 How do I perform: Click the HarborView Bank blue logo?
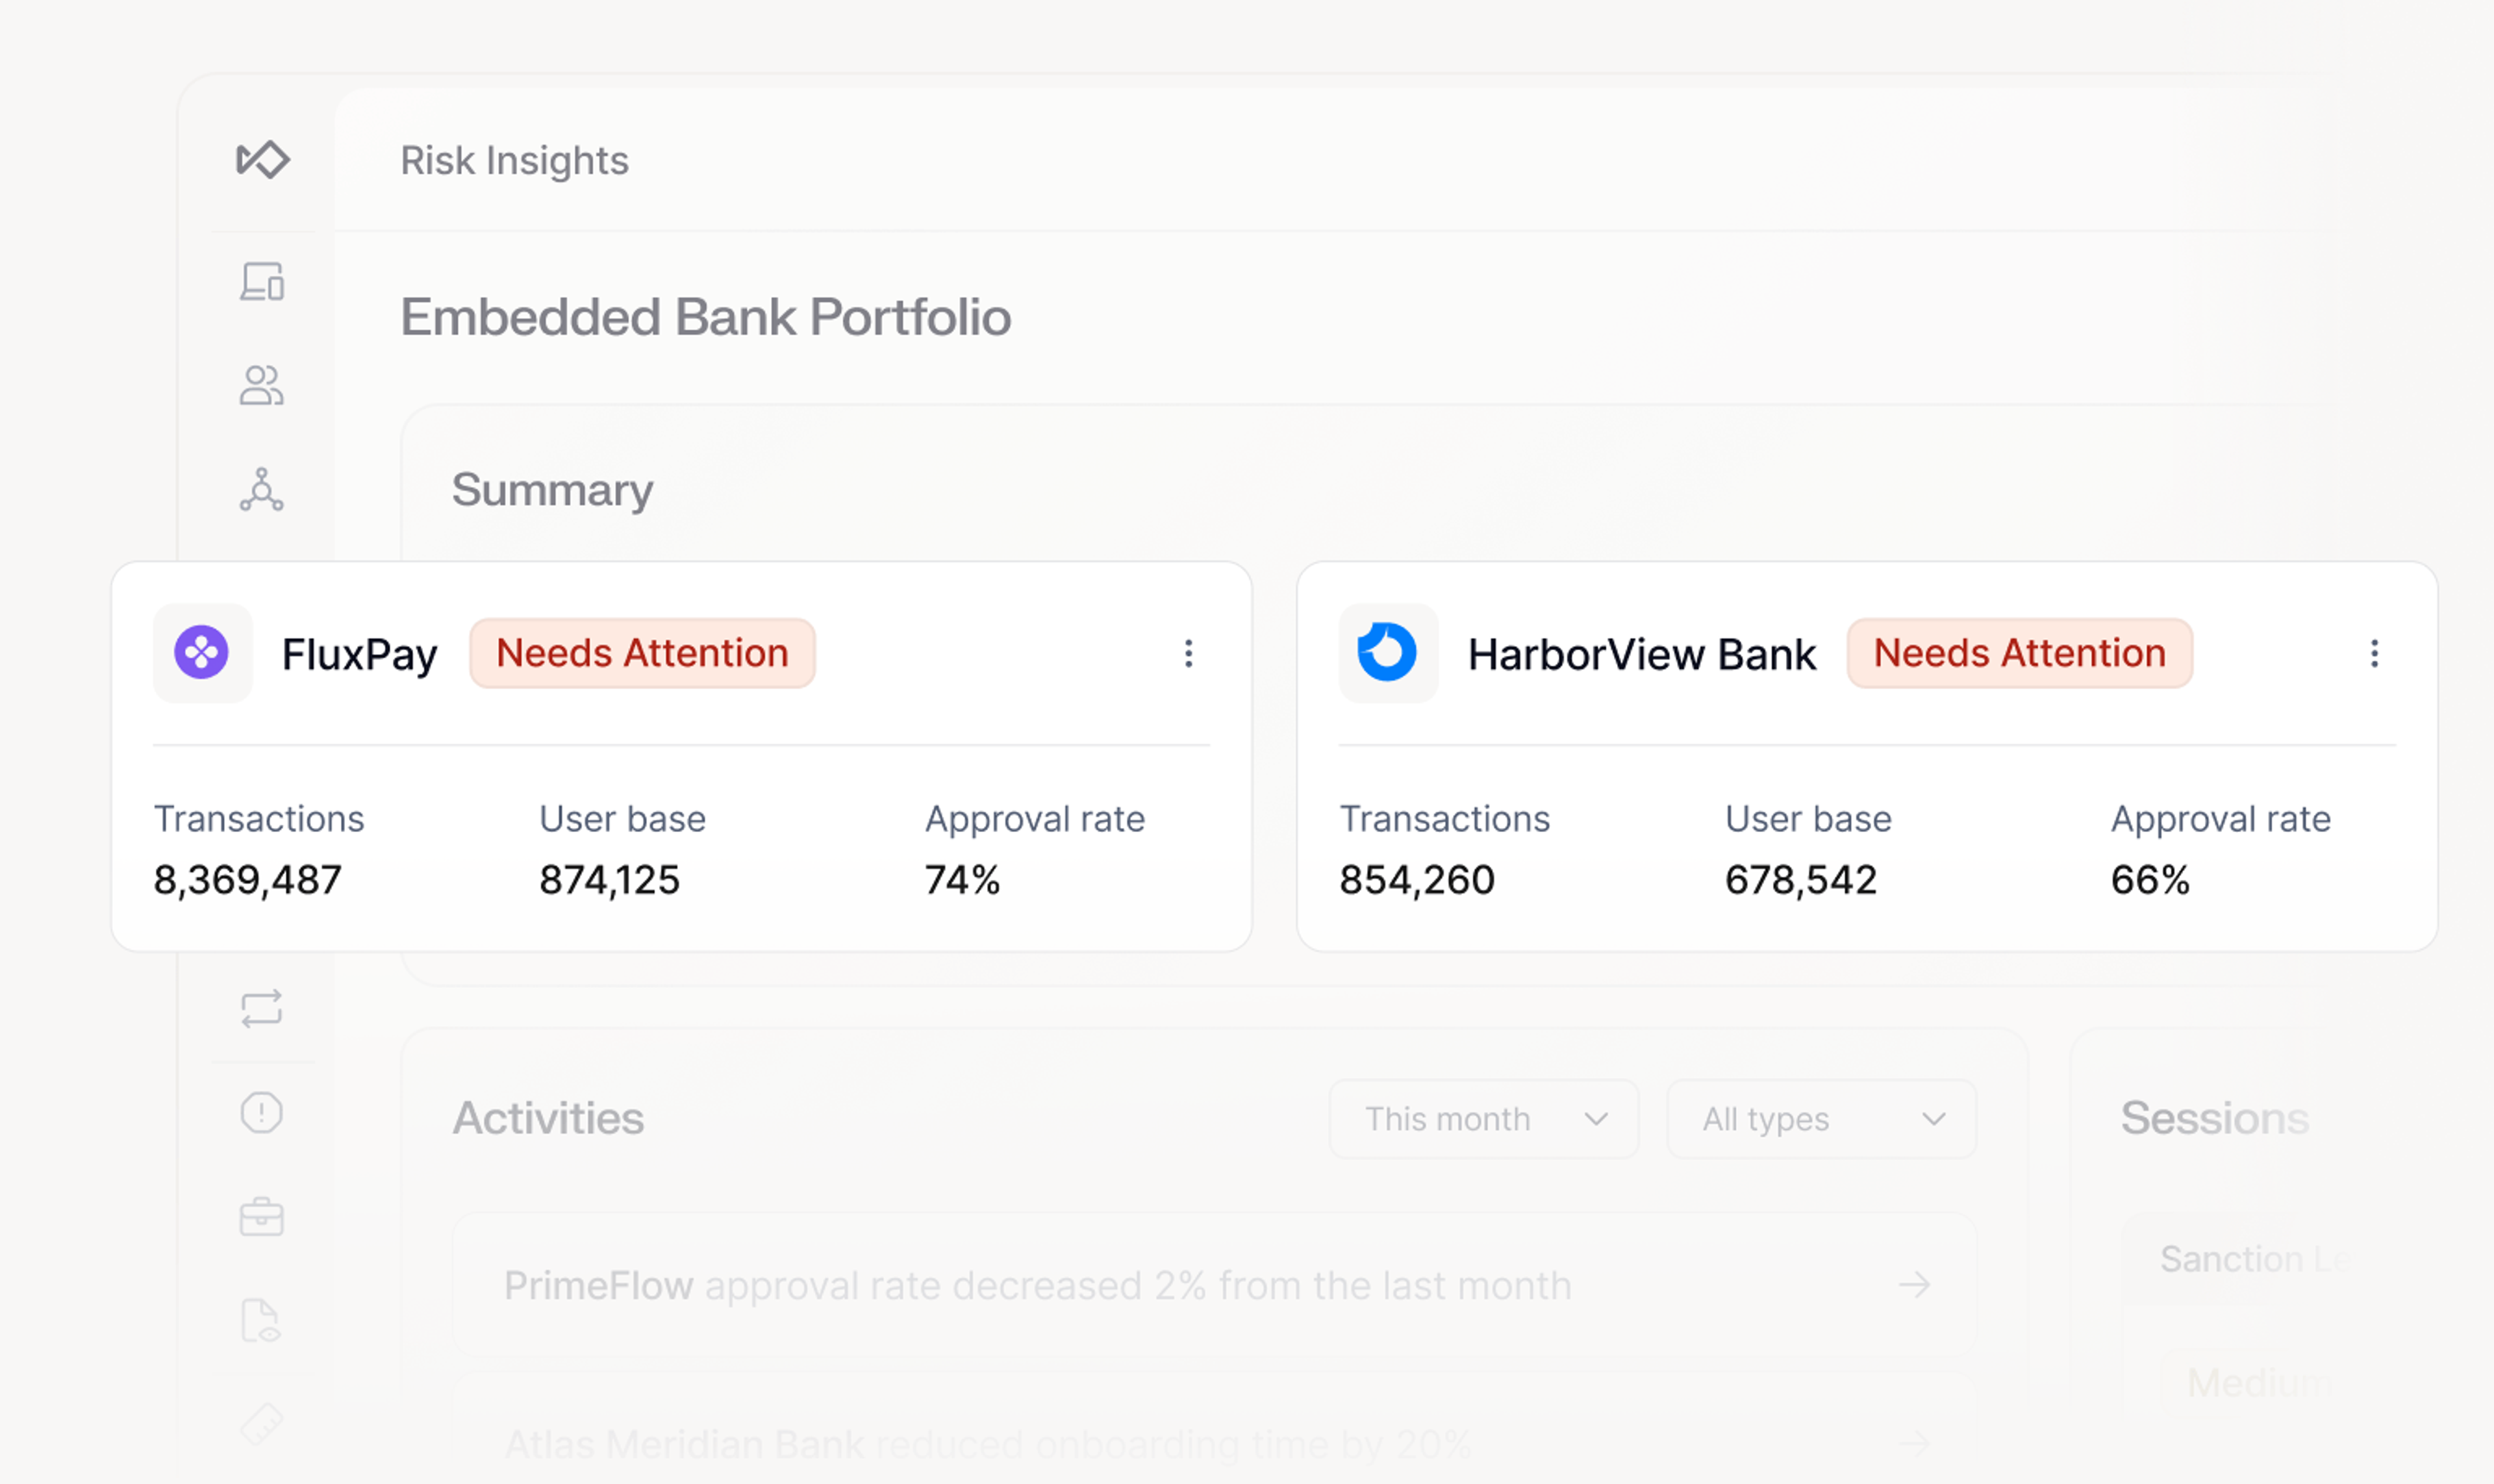tap(1387, 653)
